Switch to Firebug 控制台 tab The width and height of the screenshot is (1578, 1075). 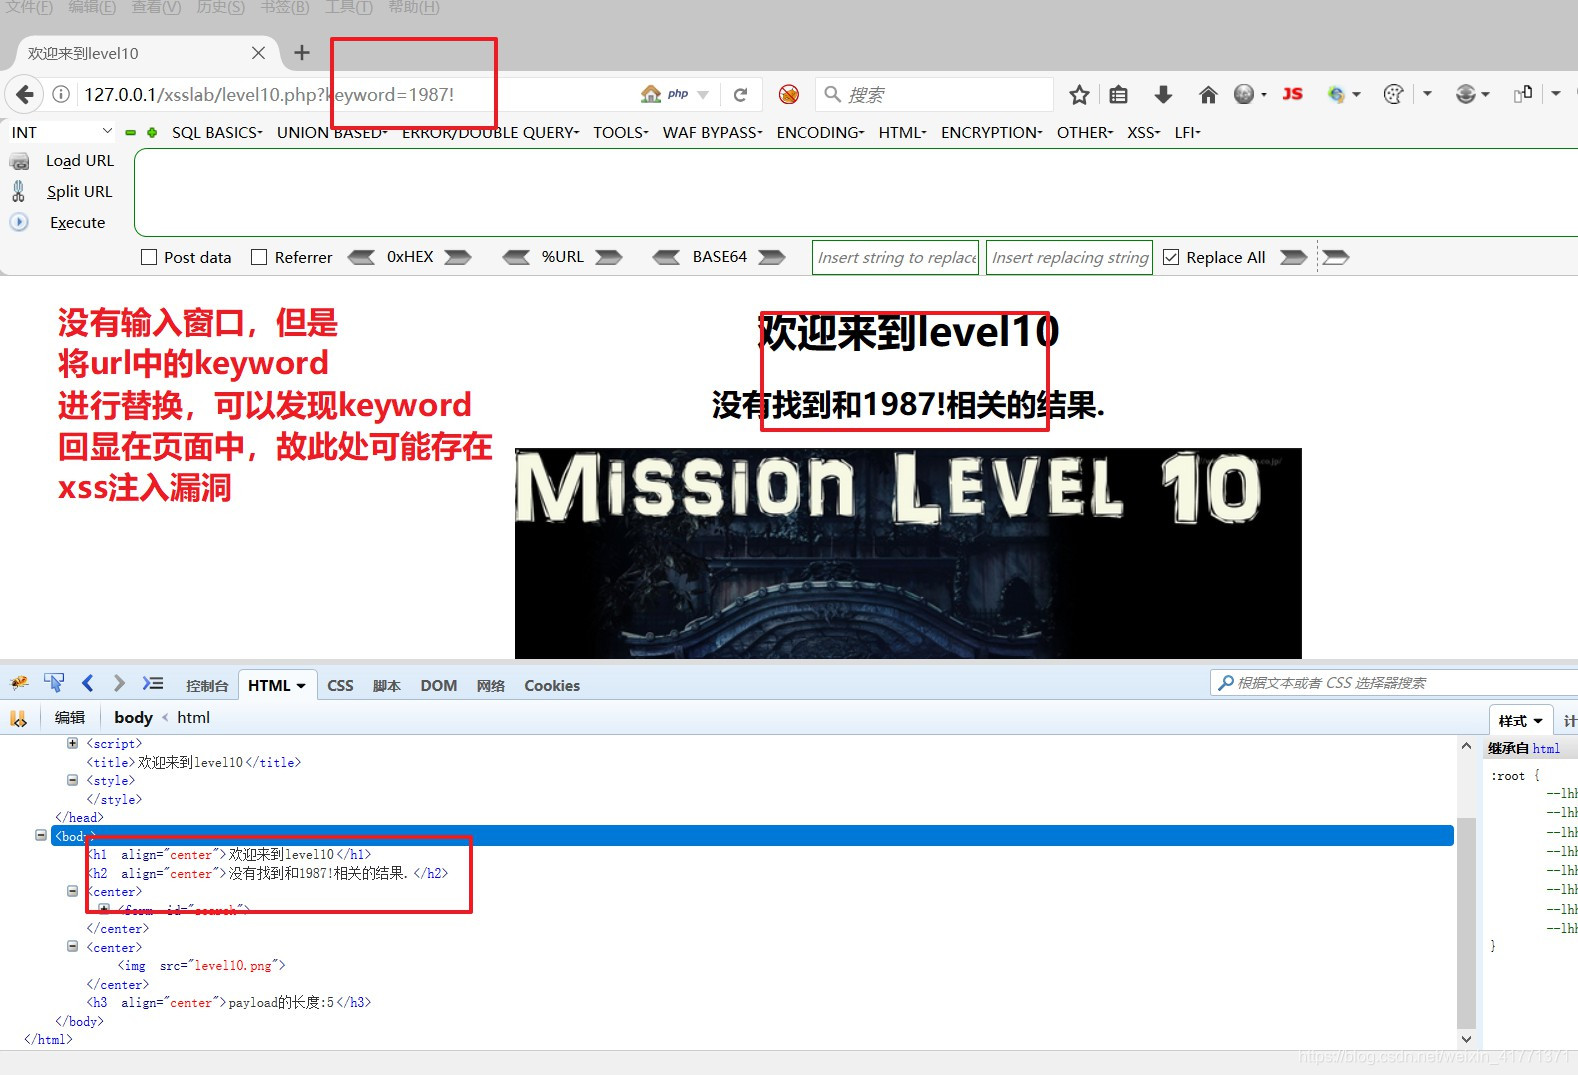[207, 686]
